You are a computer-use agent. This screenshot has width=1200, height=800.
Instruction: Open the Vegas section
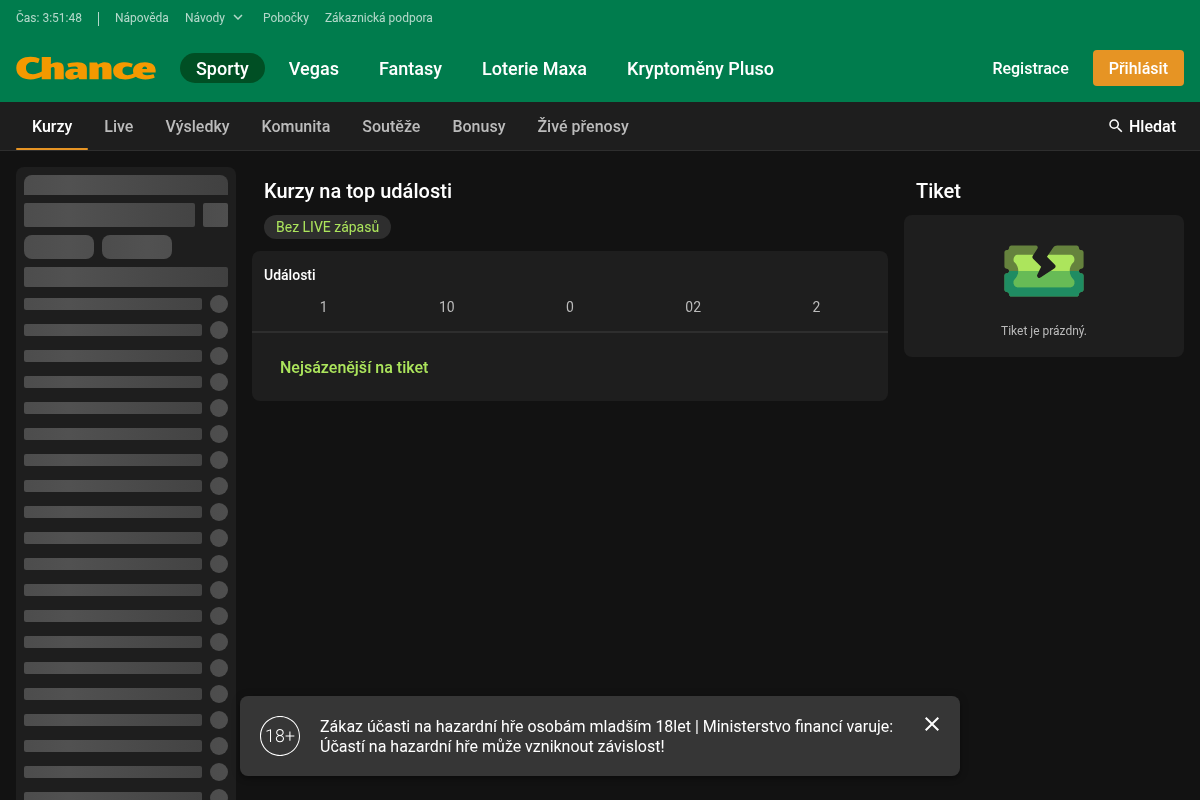[314, 69]
